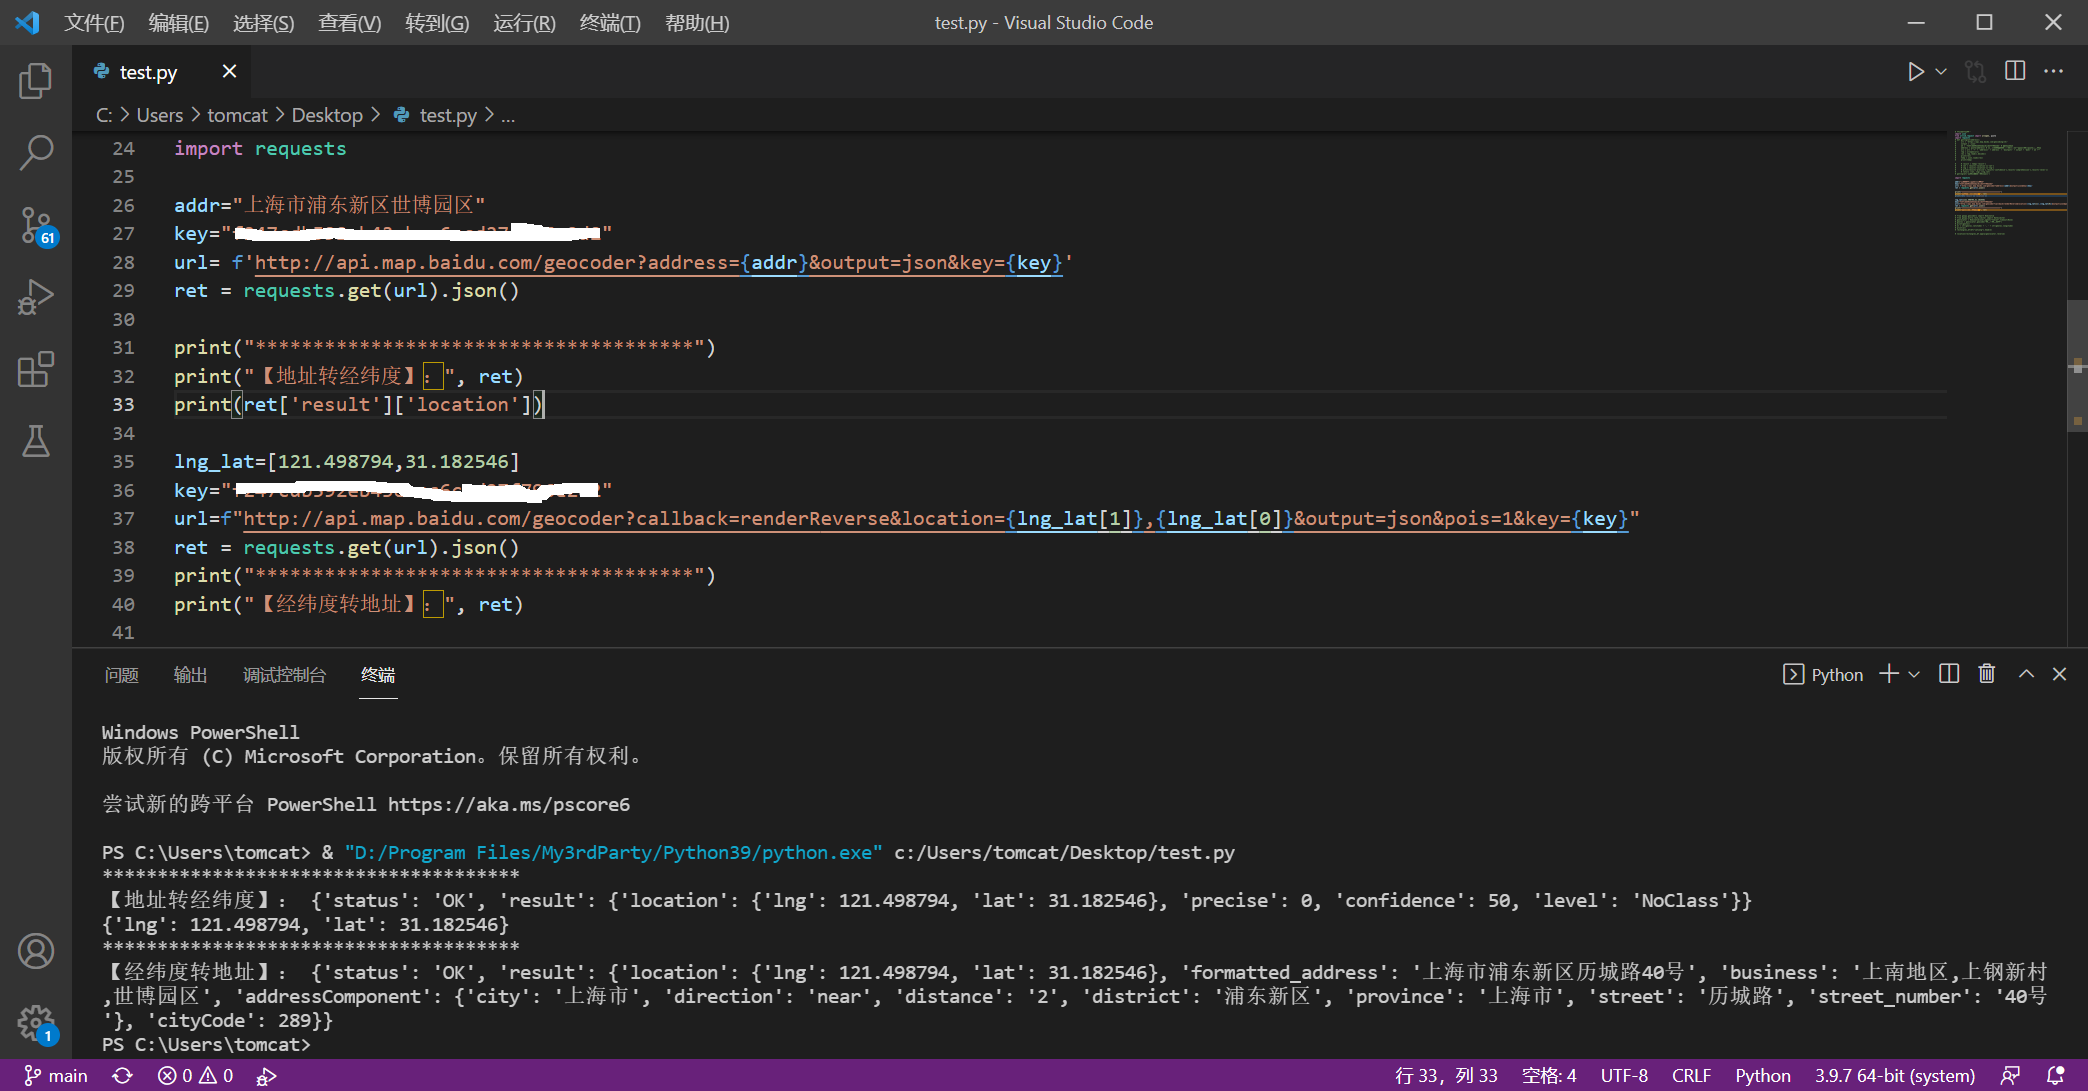Open Source Control showing 61 changes
This screenshot has width=2088, height=1091.
pyautogui.click(x=36, y=225)
